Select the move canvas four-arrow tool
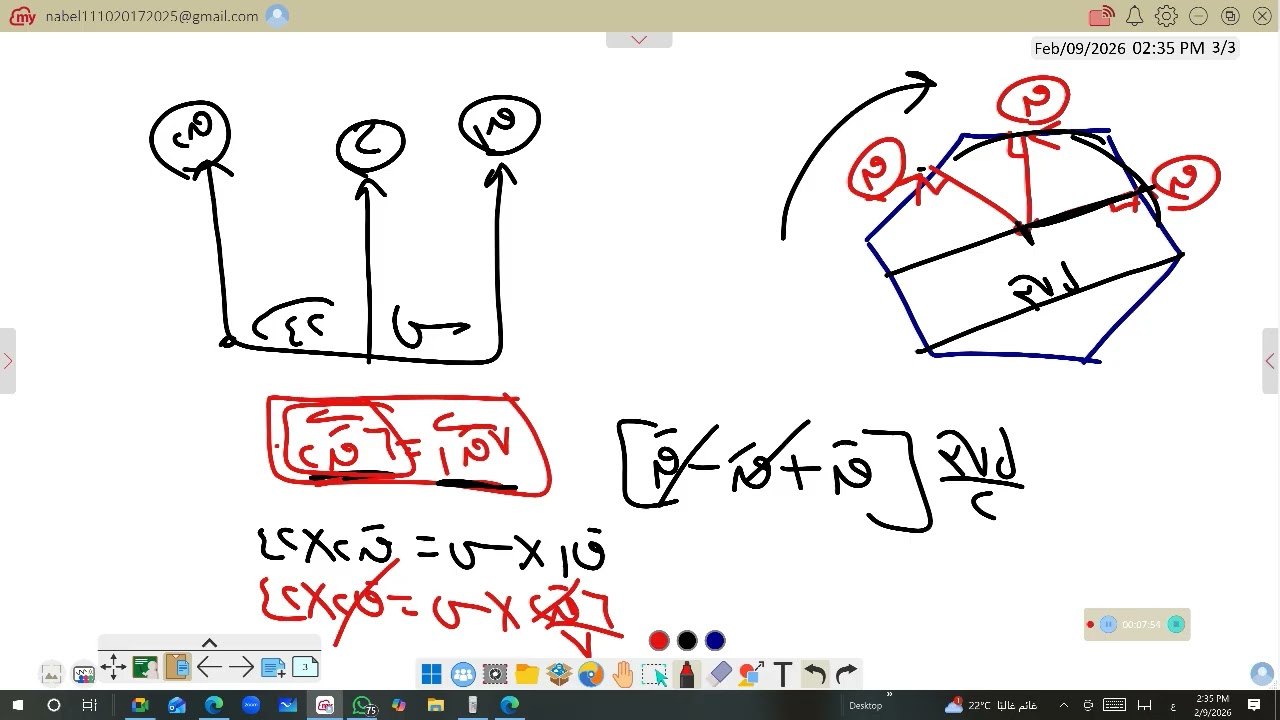The height and width of the screenshot is (720, 1280). click(113, 667)
